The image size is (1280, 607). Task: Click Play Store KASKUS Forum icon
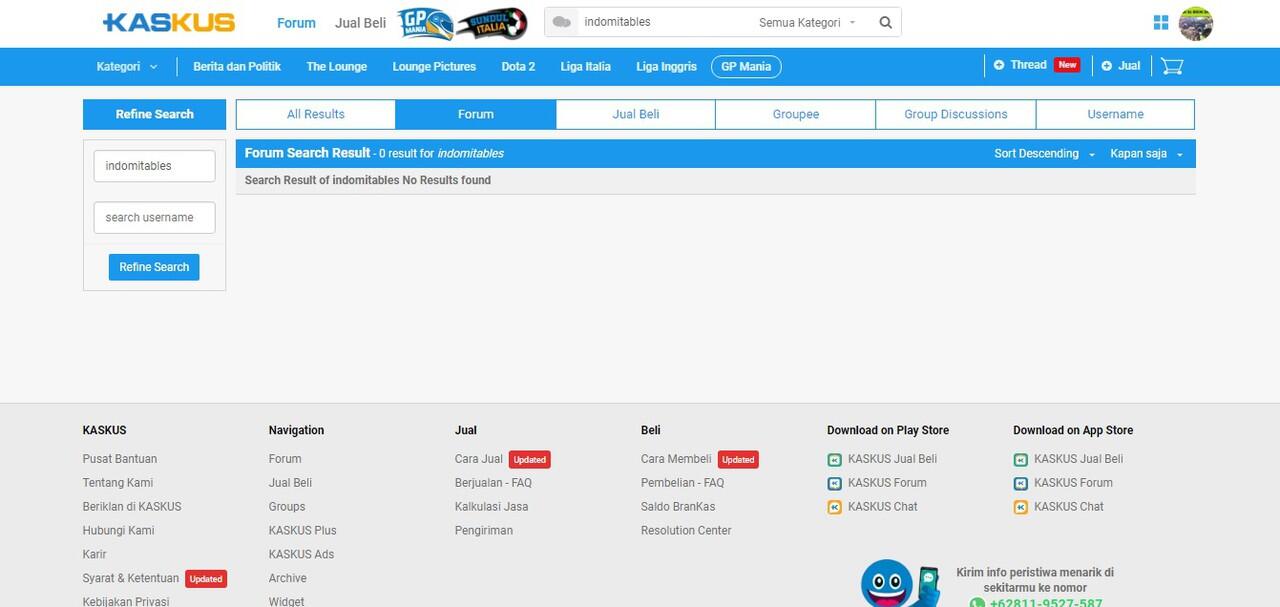click(x=835, y=484)
